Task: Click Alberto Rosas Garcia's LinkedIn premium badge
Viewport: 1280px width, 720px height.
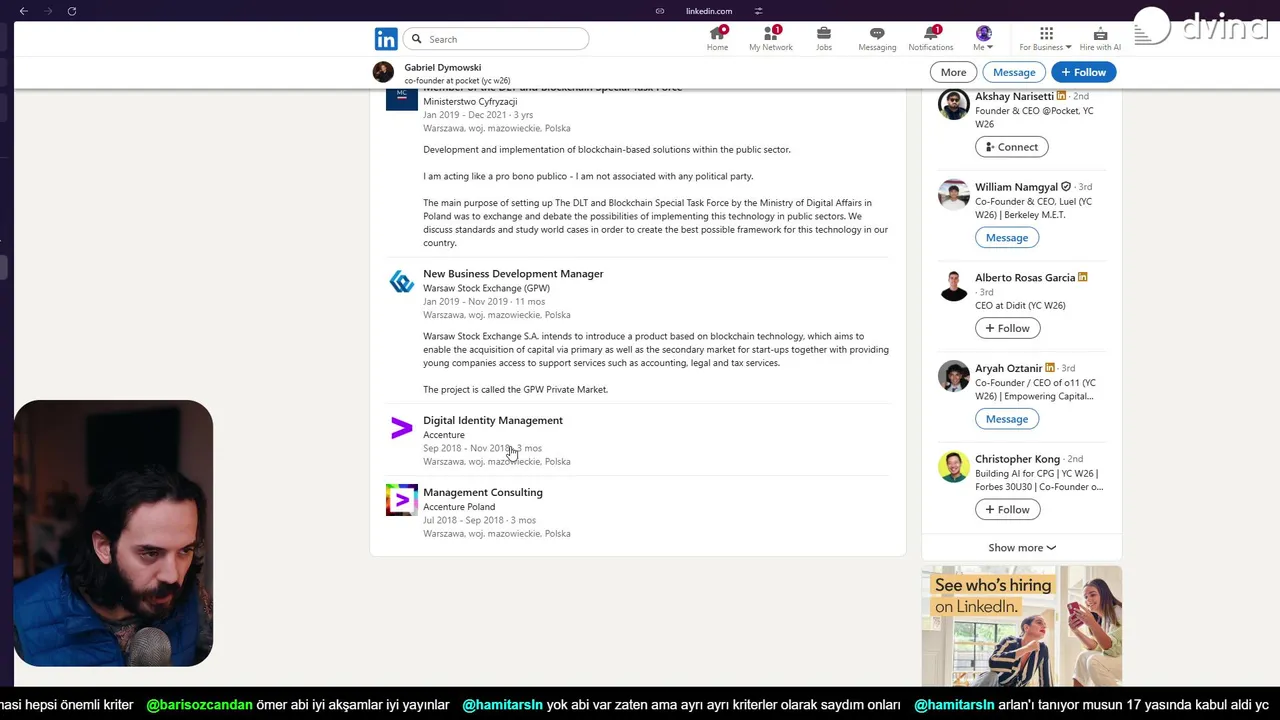Action: pyautogui.click(x=1082, y=277)
